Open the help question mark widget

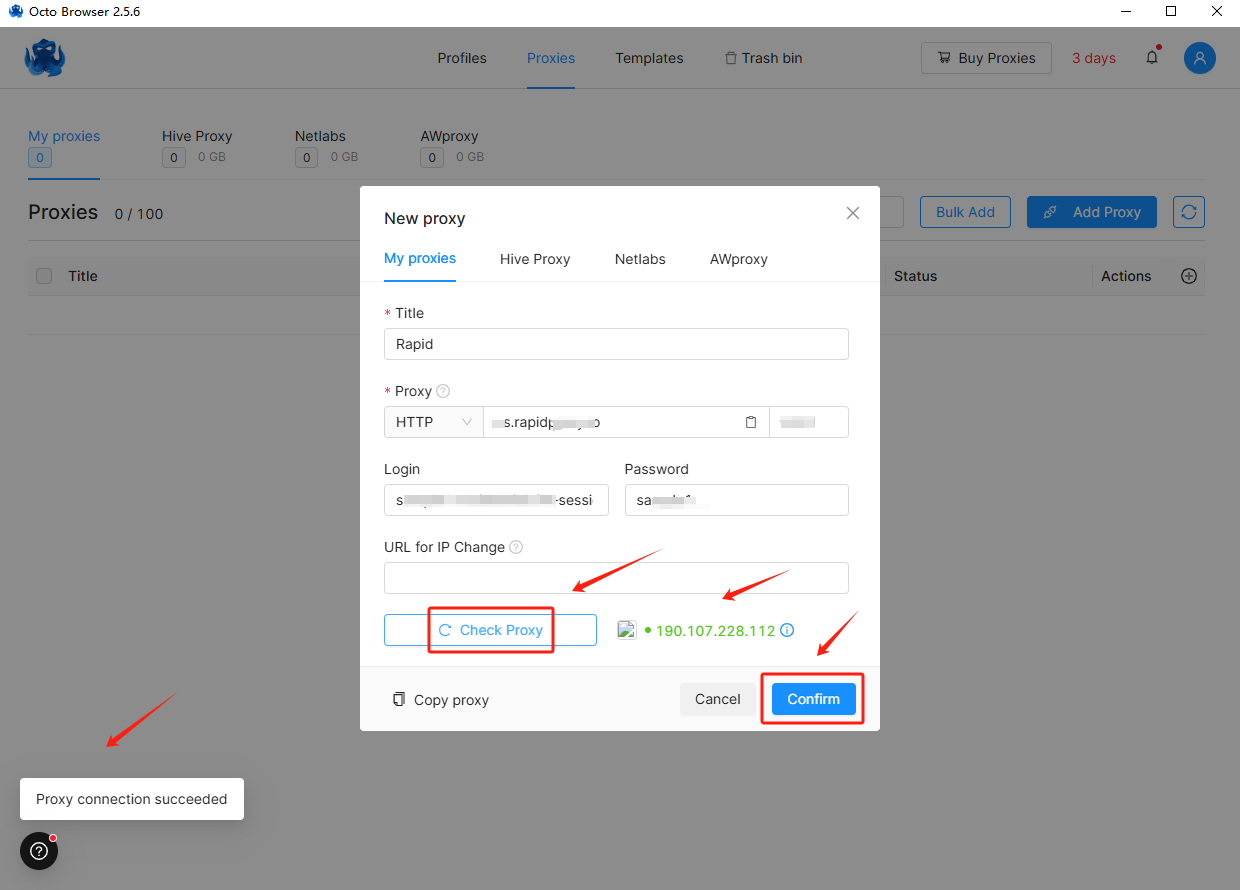click(x=39, y=851)
